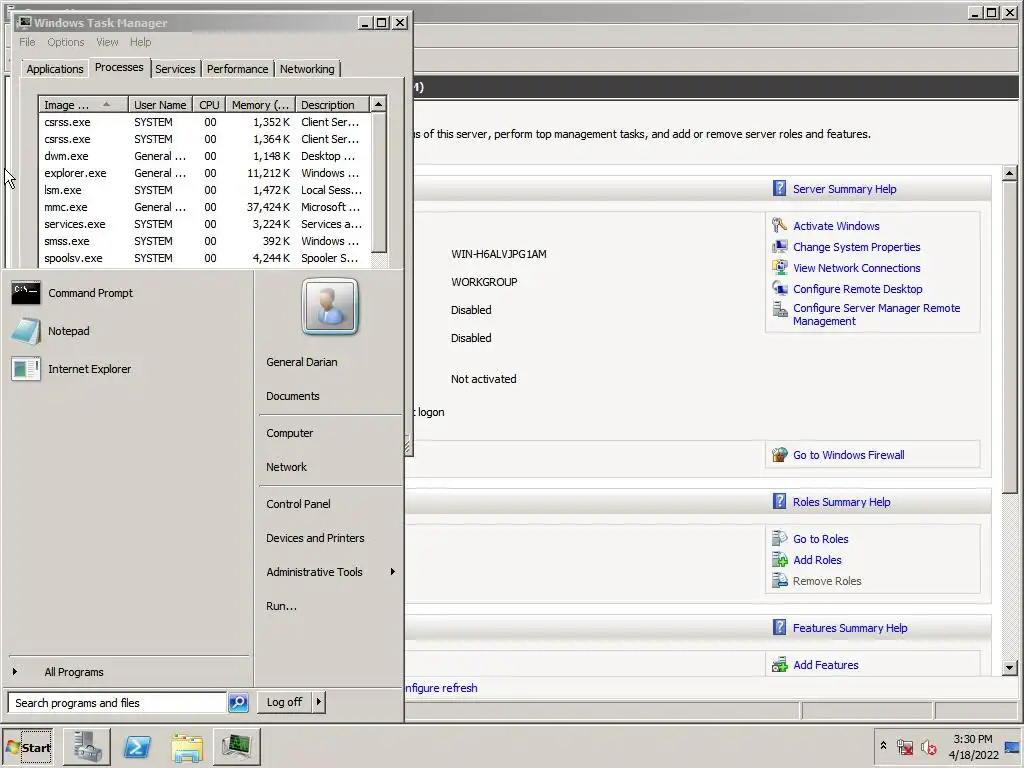This screenshot has height=768, width=1024.
Task: Click the Log off button
Action: pyautogui.click(x=284, y=702)
